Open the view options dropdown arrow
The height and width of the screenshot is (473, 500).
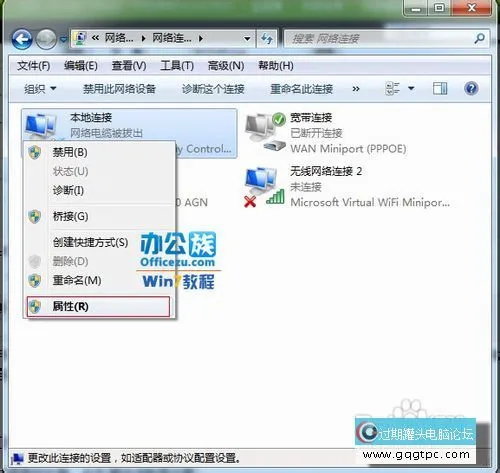[411, 89]
